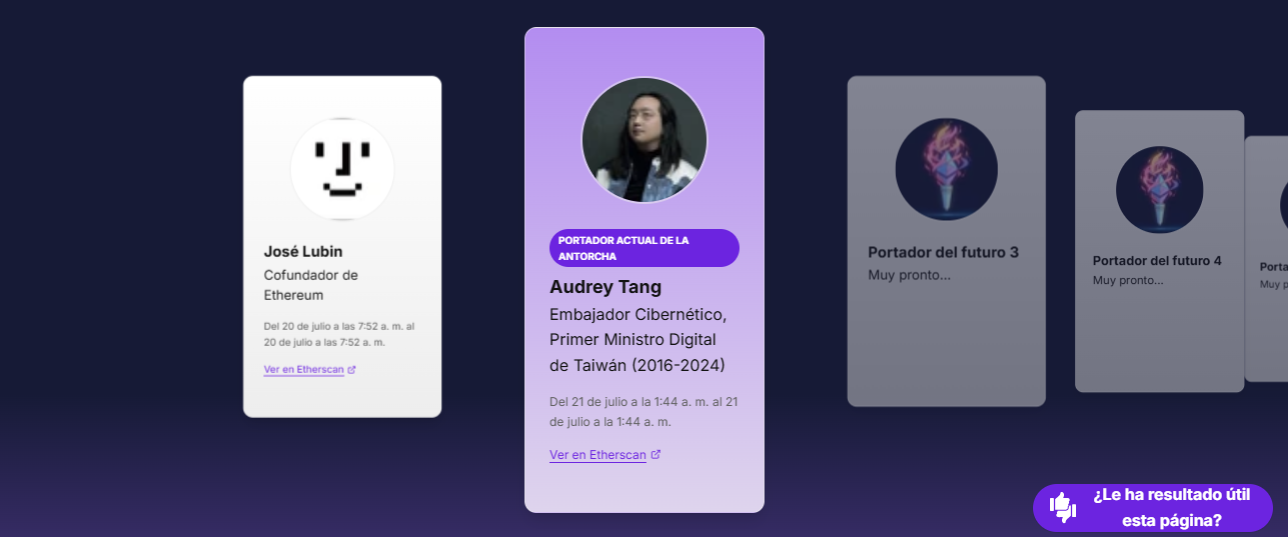Click 'Muy pronto...' text under Portador del futuro 3

909,275
